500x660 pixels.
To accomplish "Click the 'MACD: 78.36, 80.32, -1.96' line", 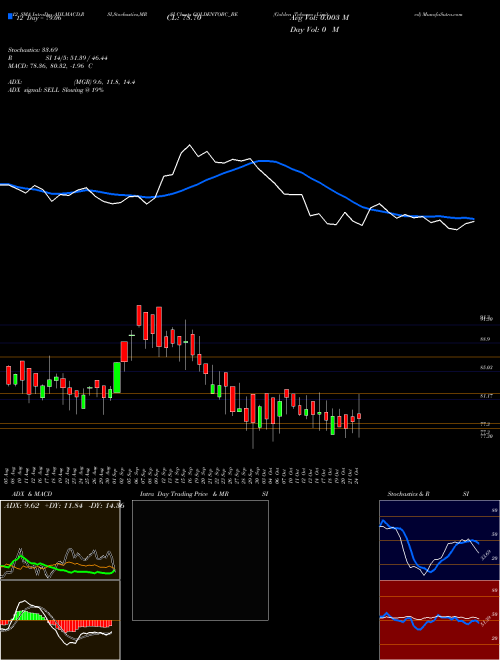I will click(x=48, y=66).
